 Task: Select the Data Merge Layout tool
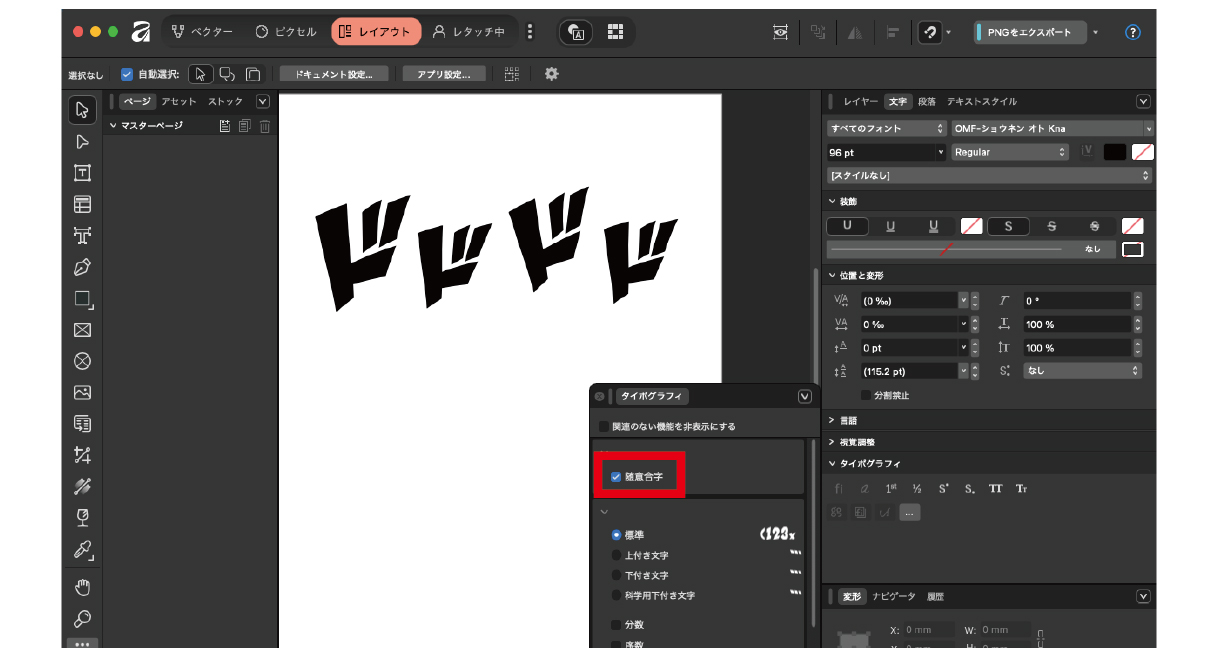click(83, 424)
